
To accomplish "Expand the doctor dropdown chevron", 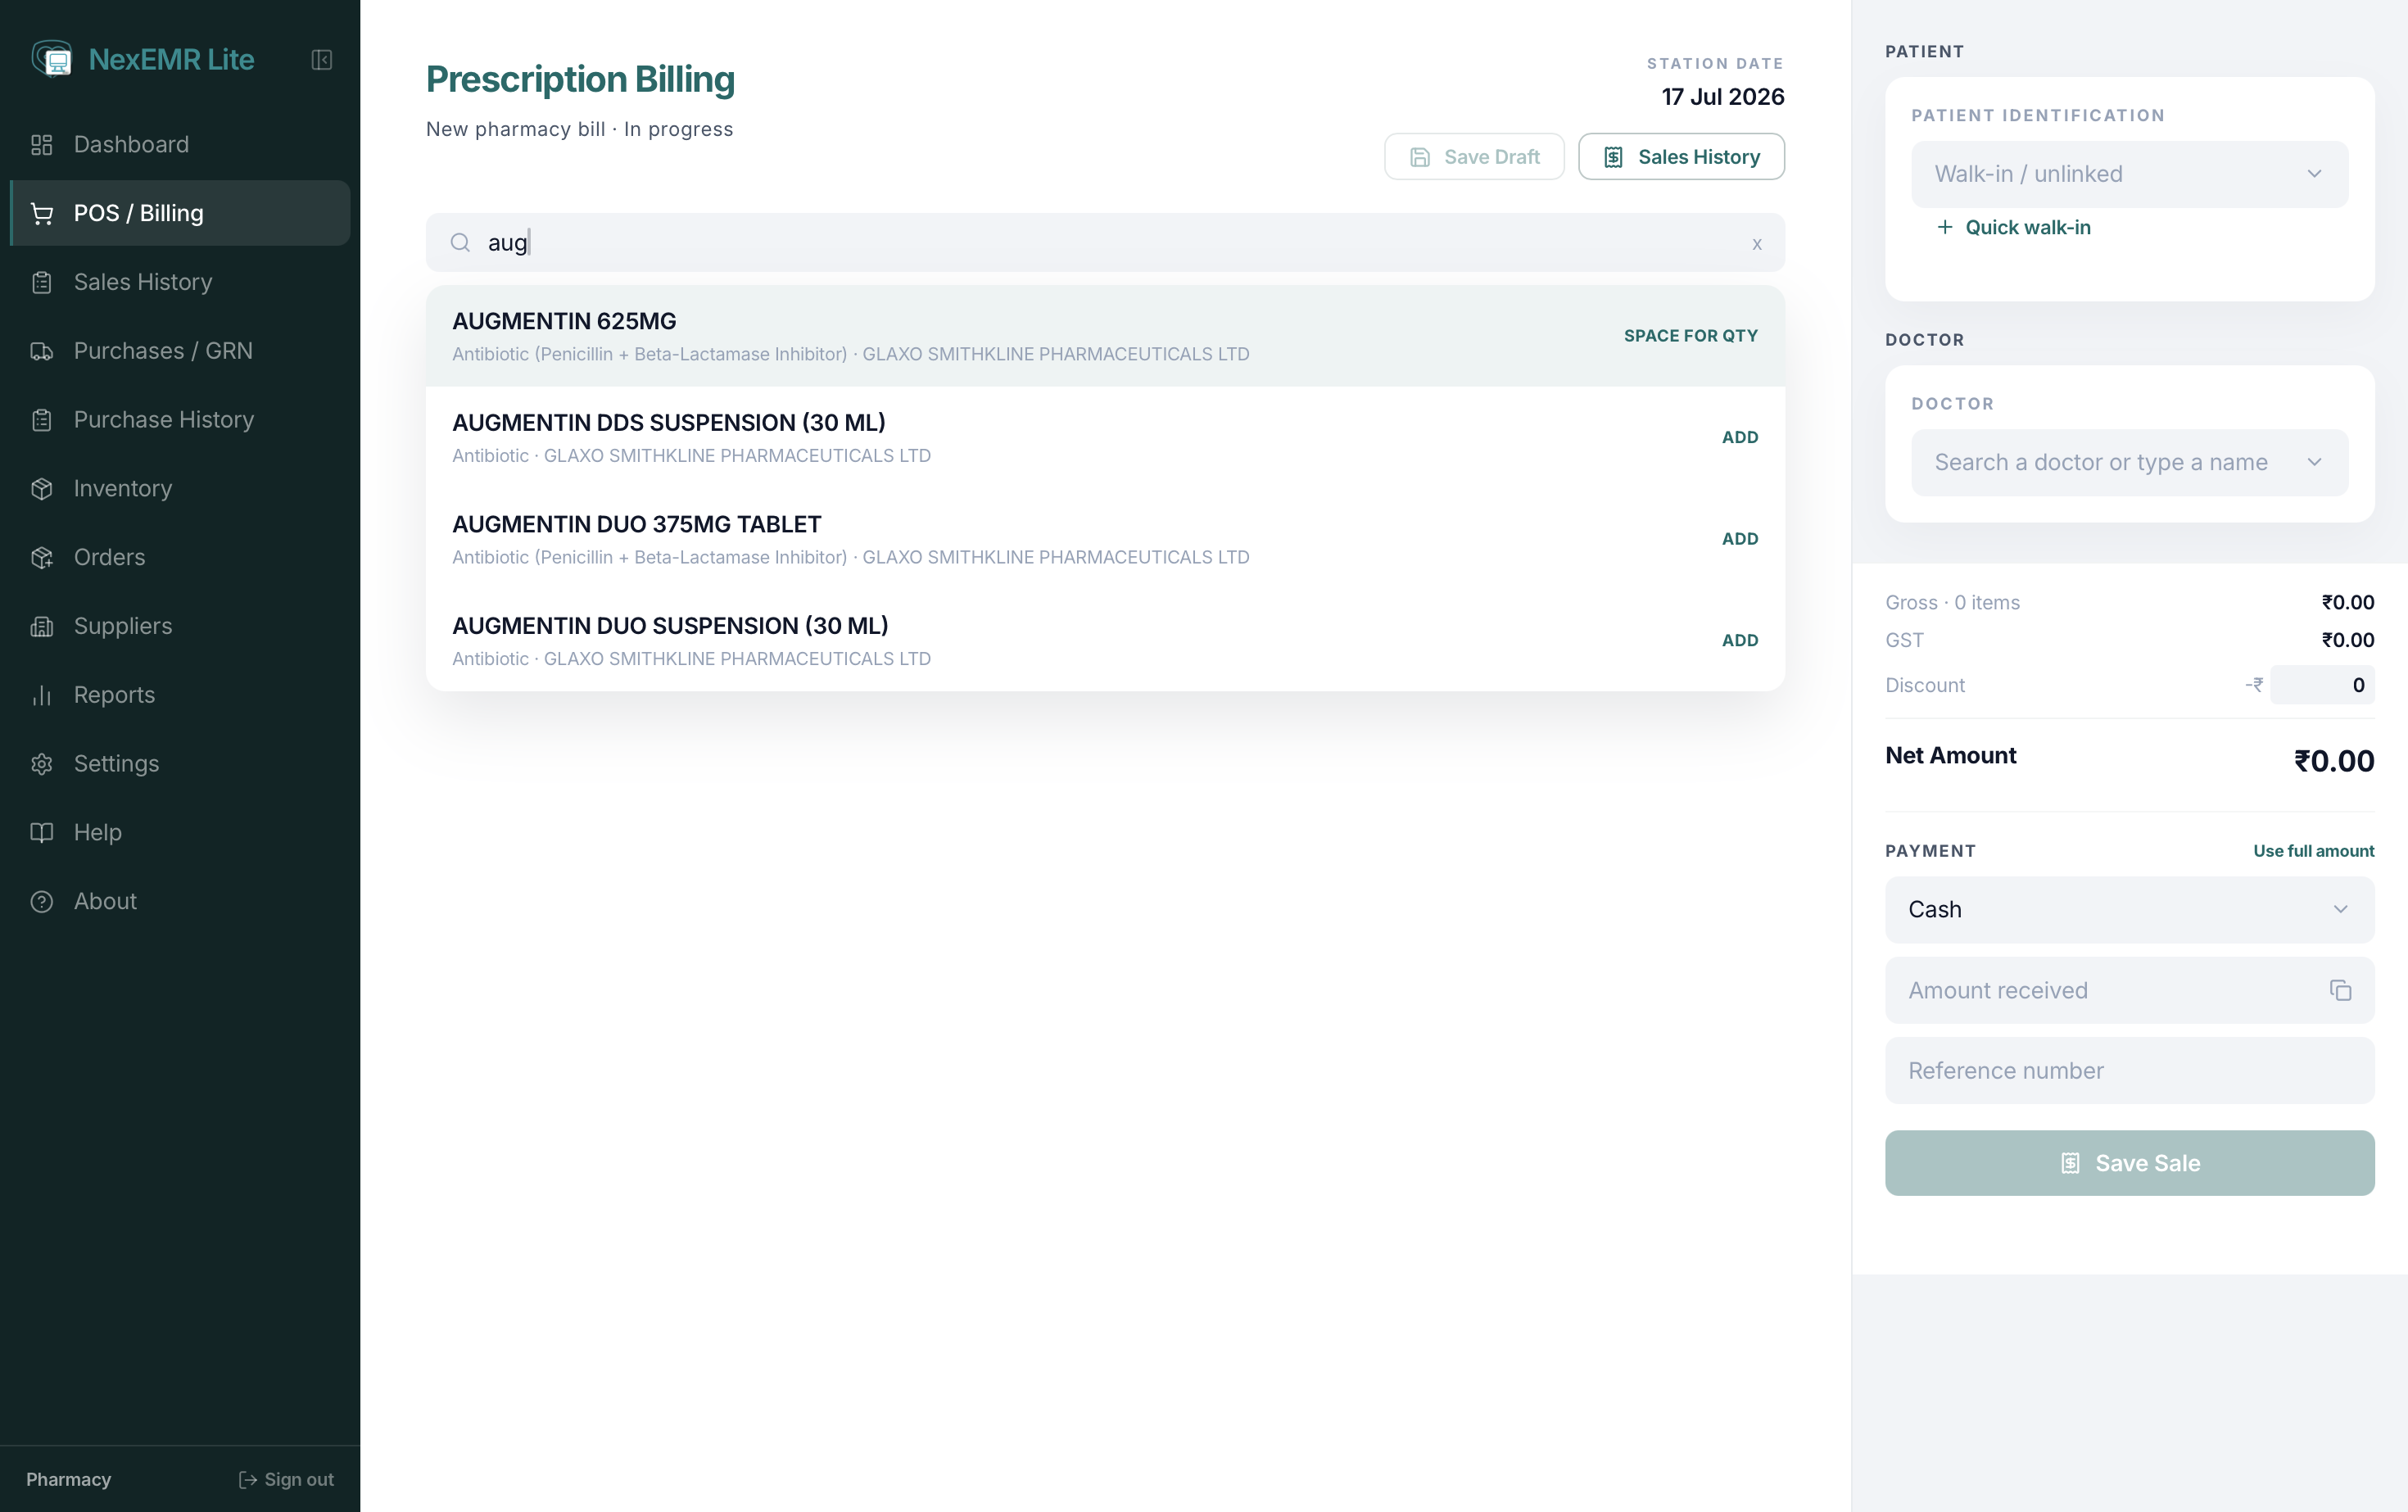I will click(2313, 463).
